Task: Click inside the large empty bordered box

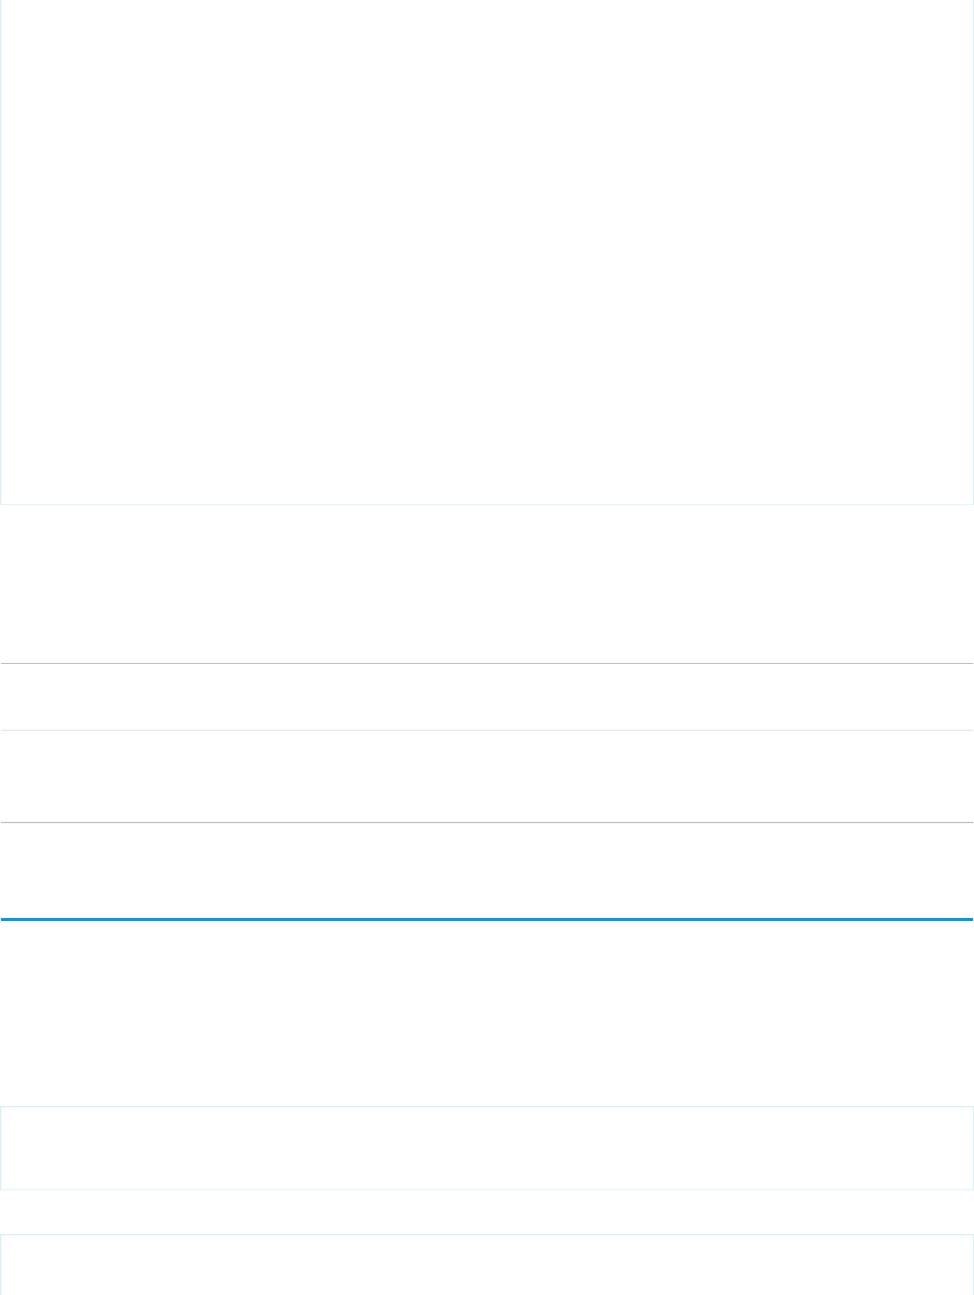Action: pyautogui.click(x=487, y=252)
